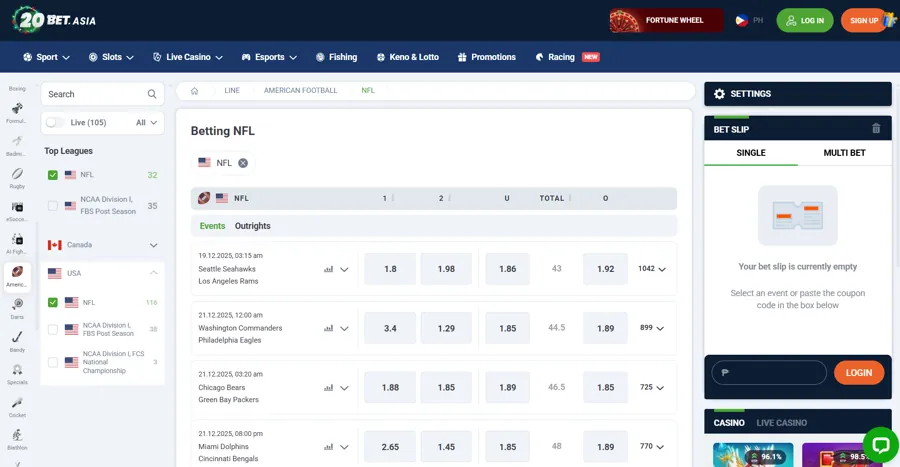Select Badminton sport in the sidebar
The width and height of the screenshot is (900, 467).
[17, 146]
